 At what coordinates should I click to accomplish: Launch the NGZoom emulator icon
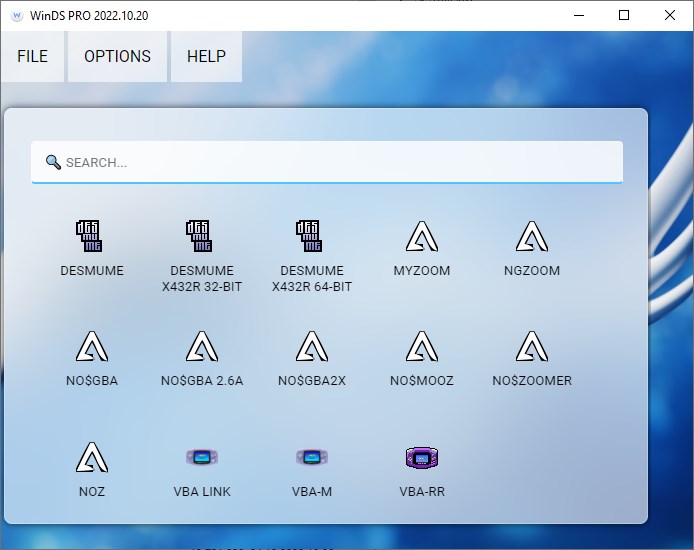pyautogui.click(x=532, y=237)
